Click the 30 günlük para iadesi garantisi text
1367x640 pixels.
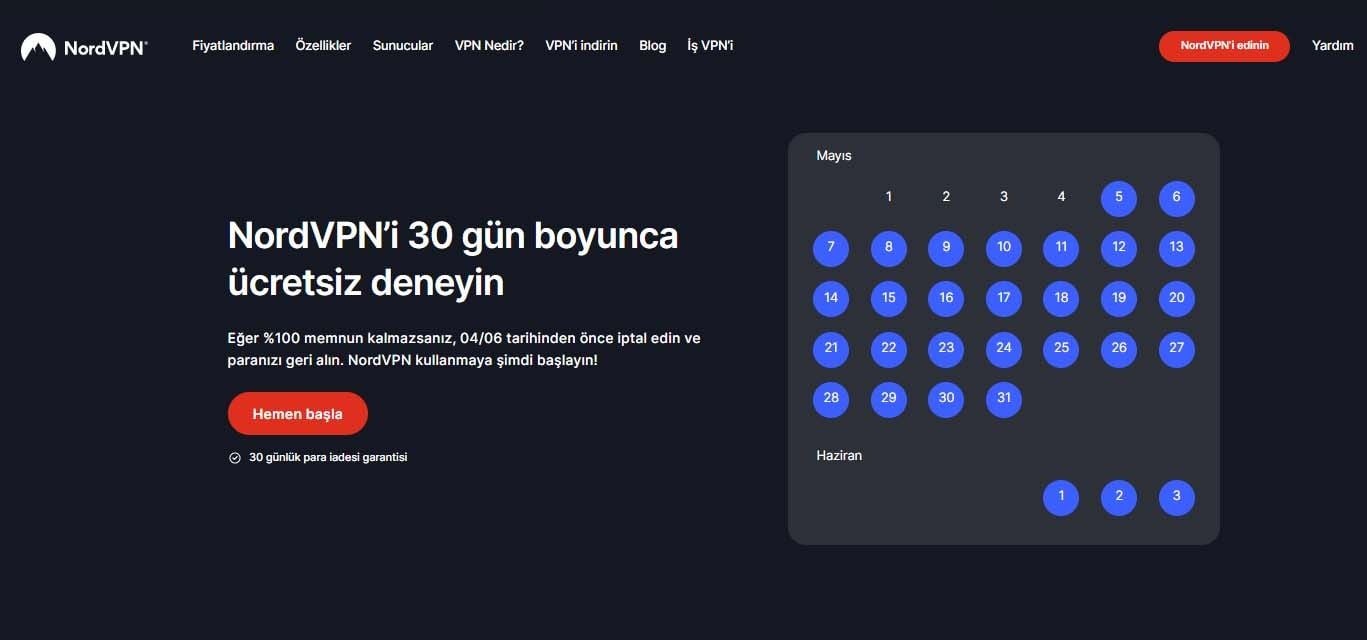click(328, 458)
